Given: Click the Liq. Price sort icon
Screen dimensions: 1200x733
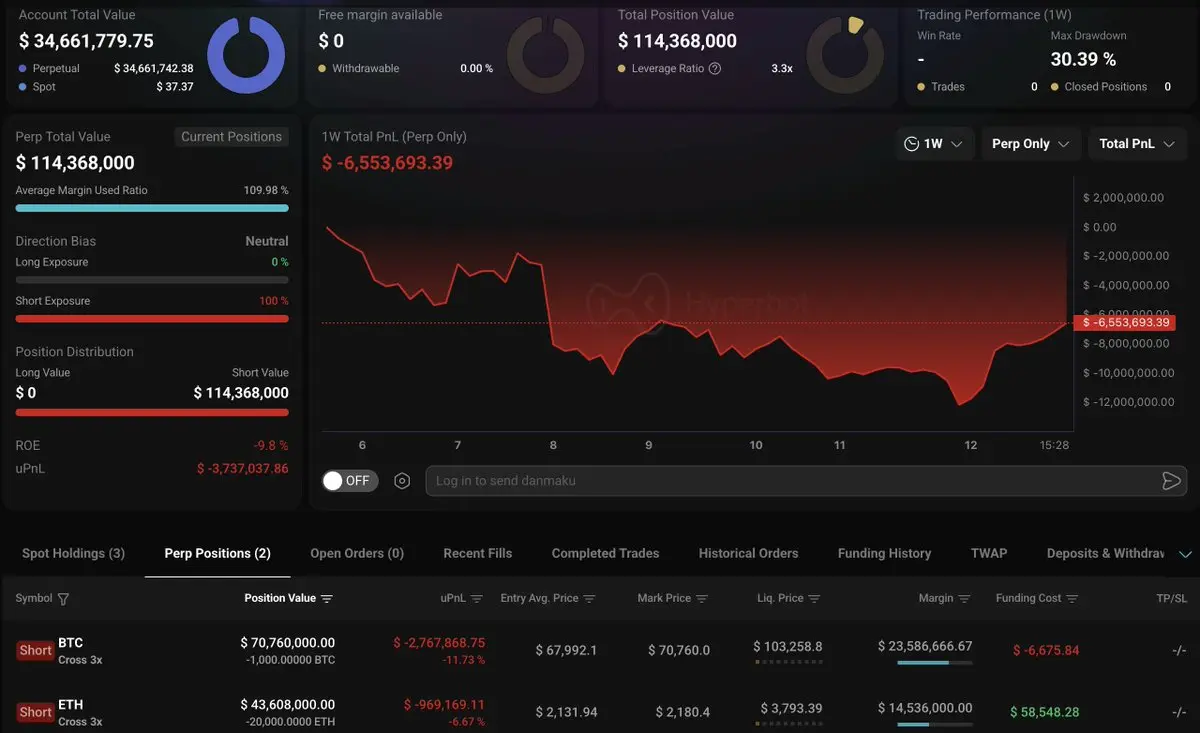Looking at the screenshot, I should click(815, 599).
